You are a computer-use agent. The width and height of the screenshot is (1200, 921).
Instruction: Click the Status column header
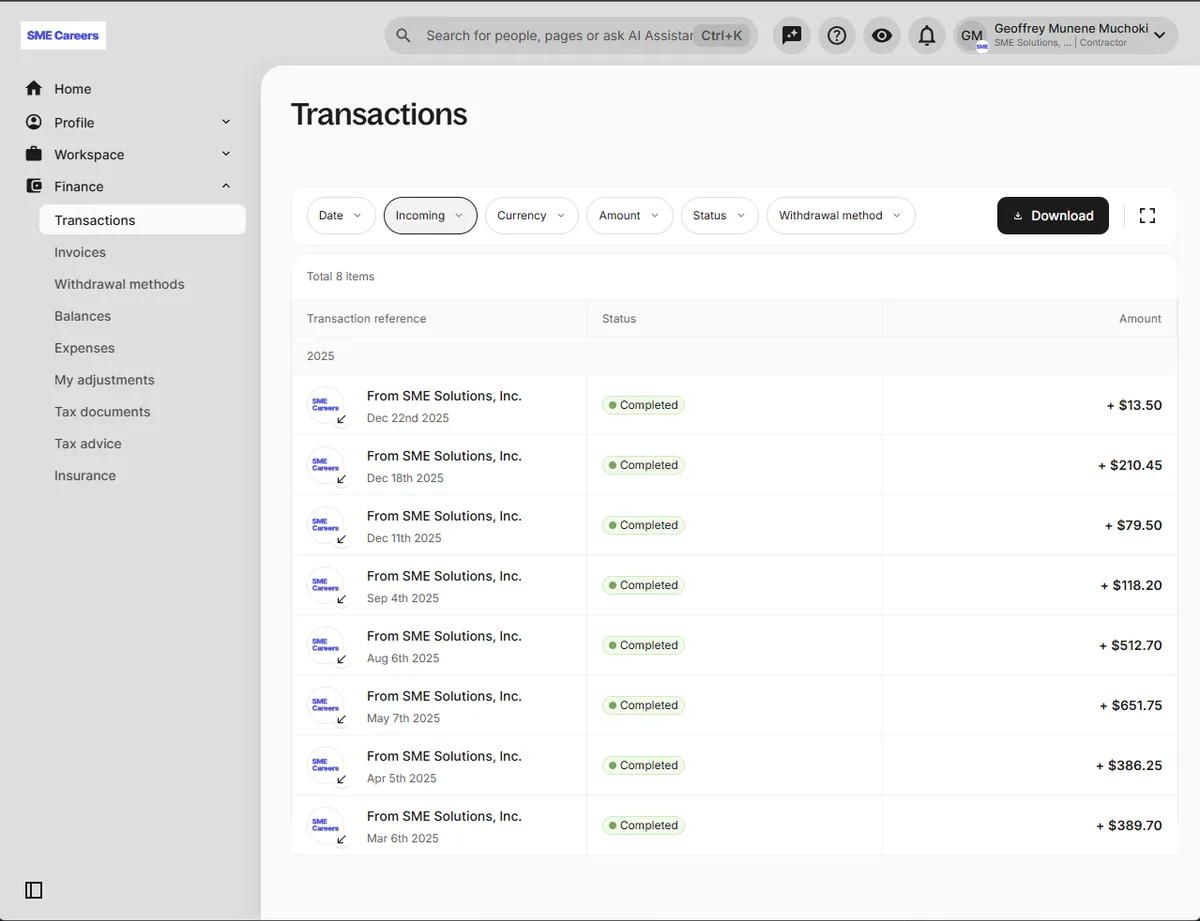[619, 319]
